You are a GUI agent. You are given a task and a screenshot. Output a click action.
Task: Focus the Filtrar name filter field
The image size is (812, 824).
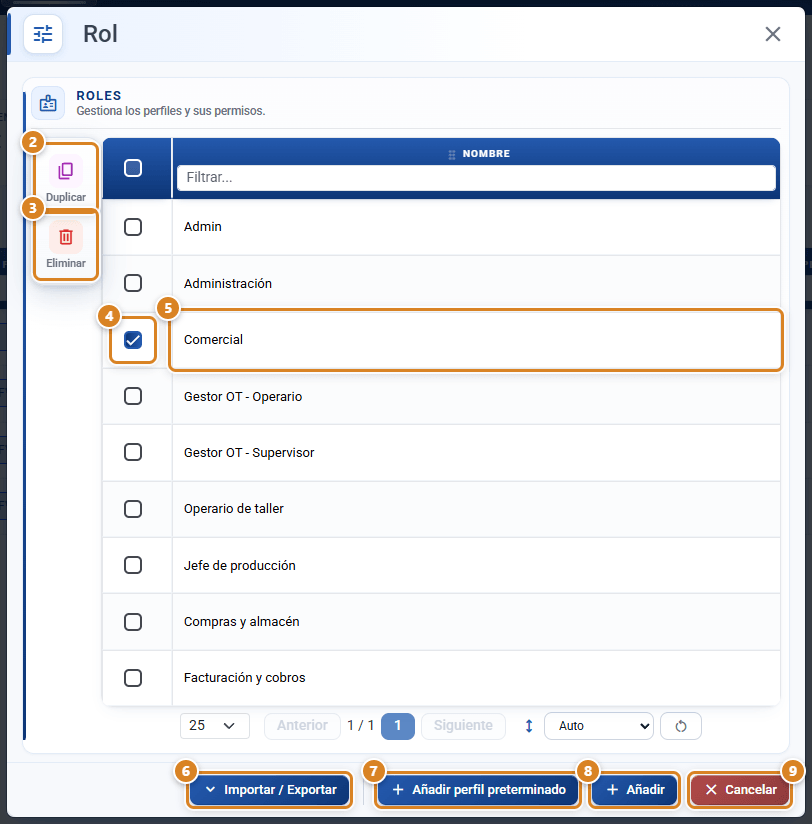pos(476,178)
